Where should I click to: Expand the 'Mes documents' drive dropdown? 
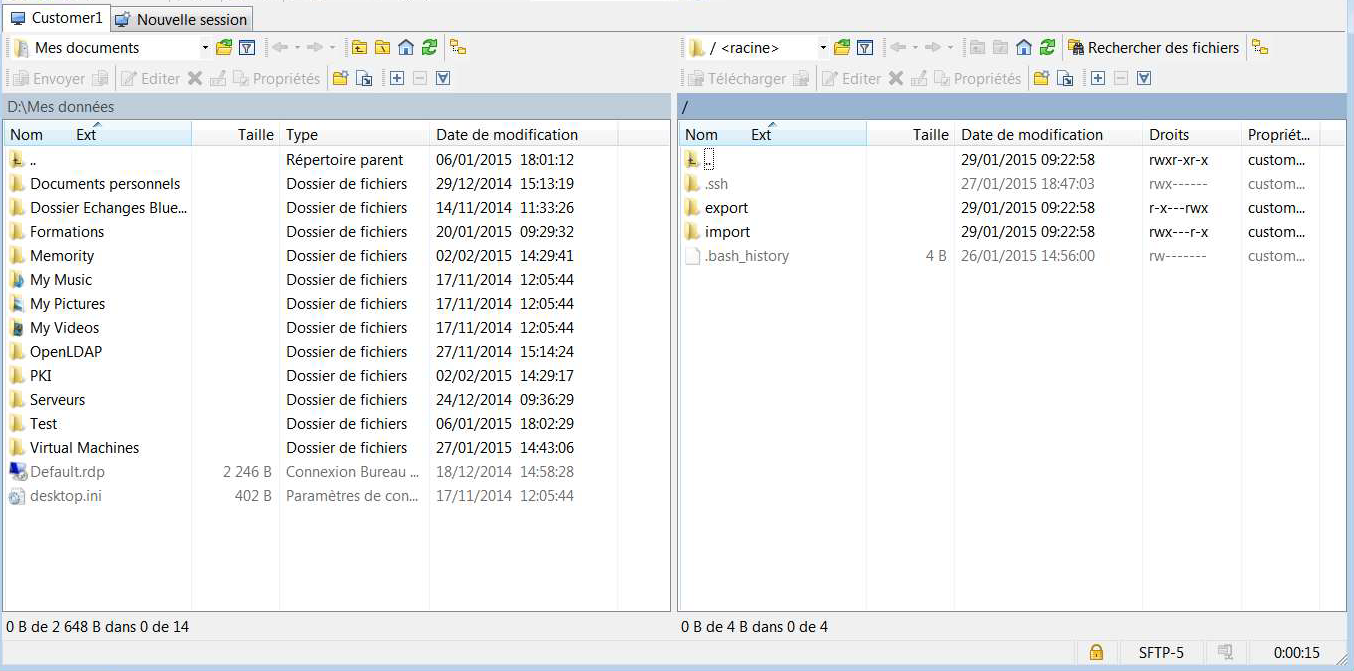[205, 48]
